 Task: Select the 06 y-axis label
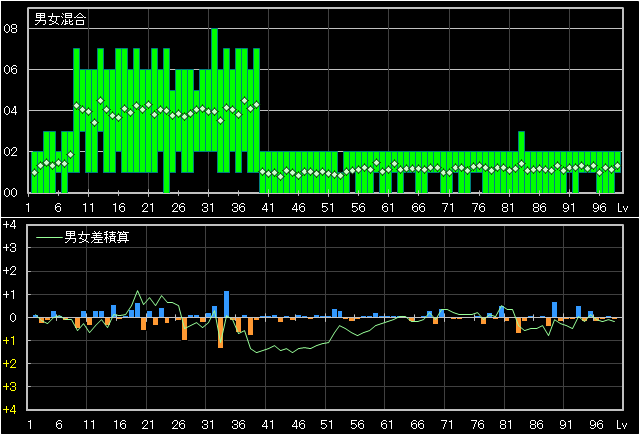pyautogui.click(x=10, y=70)
